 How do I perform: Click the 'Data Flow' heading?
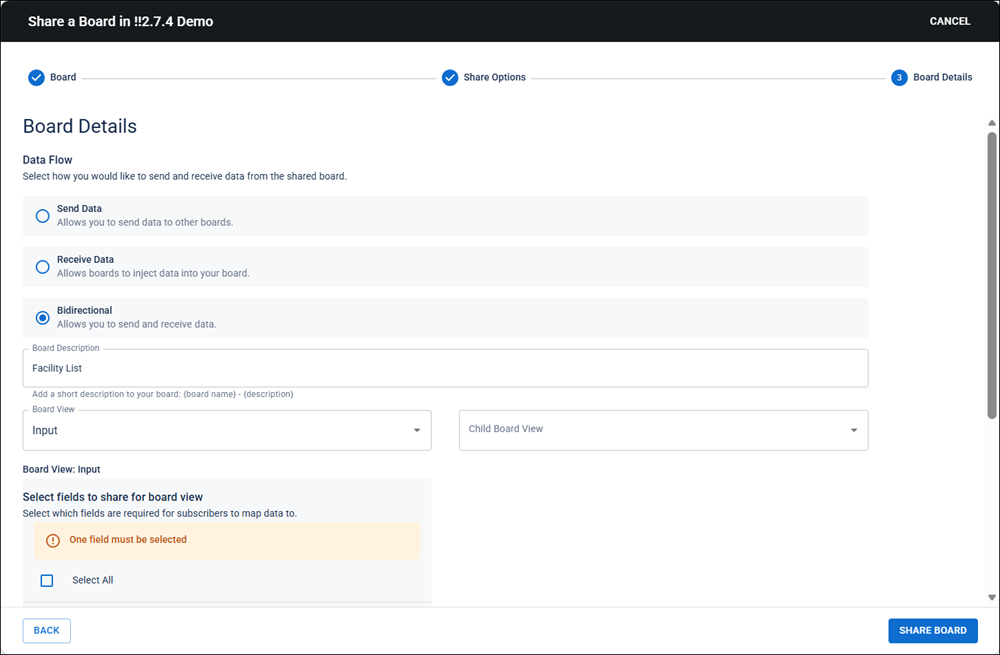click(x=48, y=160)
